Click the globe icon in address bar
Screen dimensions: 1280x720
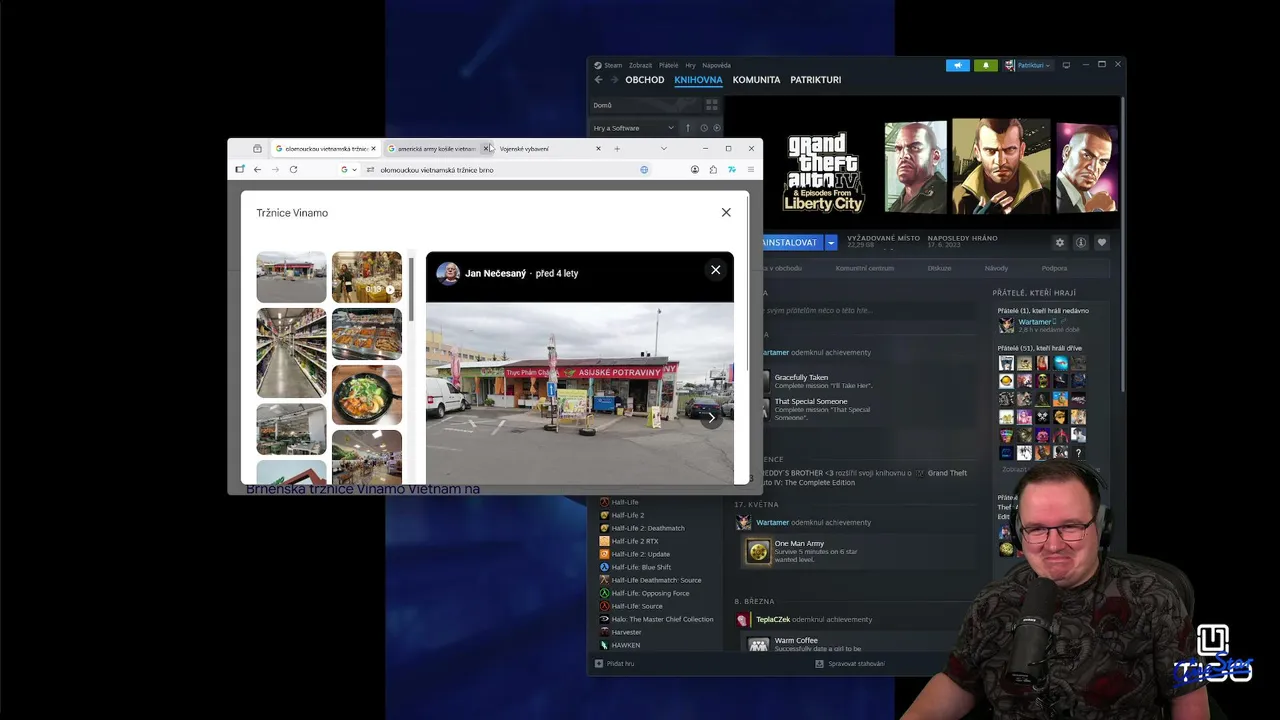click(x=644, y=170)
